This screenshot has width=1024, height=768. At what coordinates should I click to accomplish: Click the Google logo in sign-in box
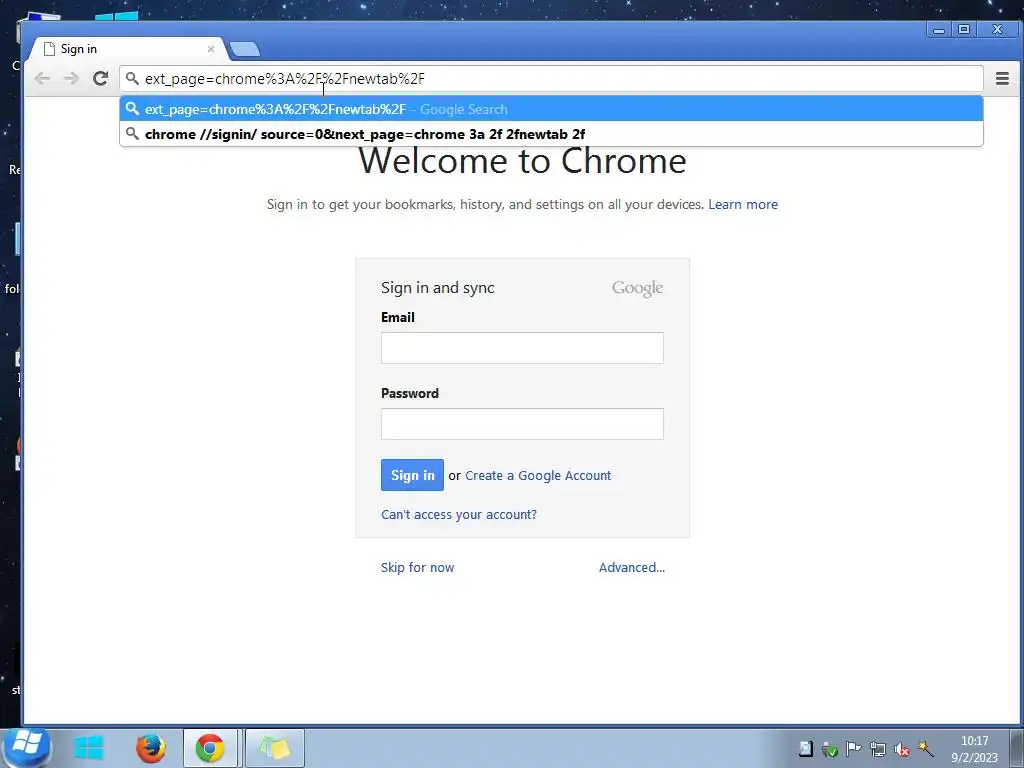pos(637,288)
